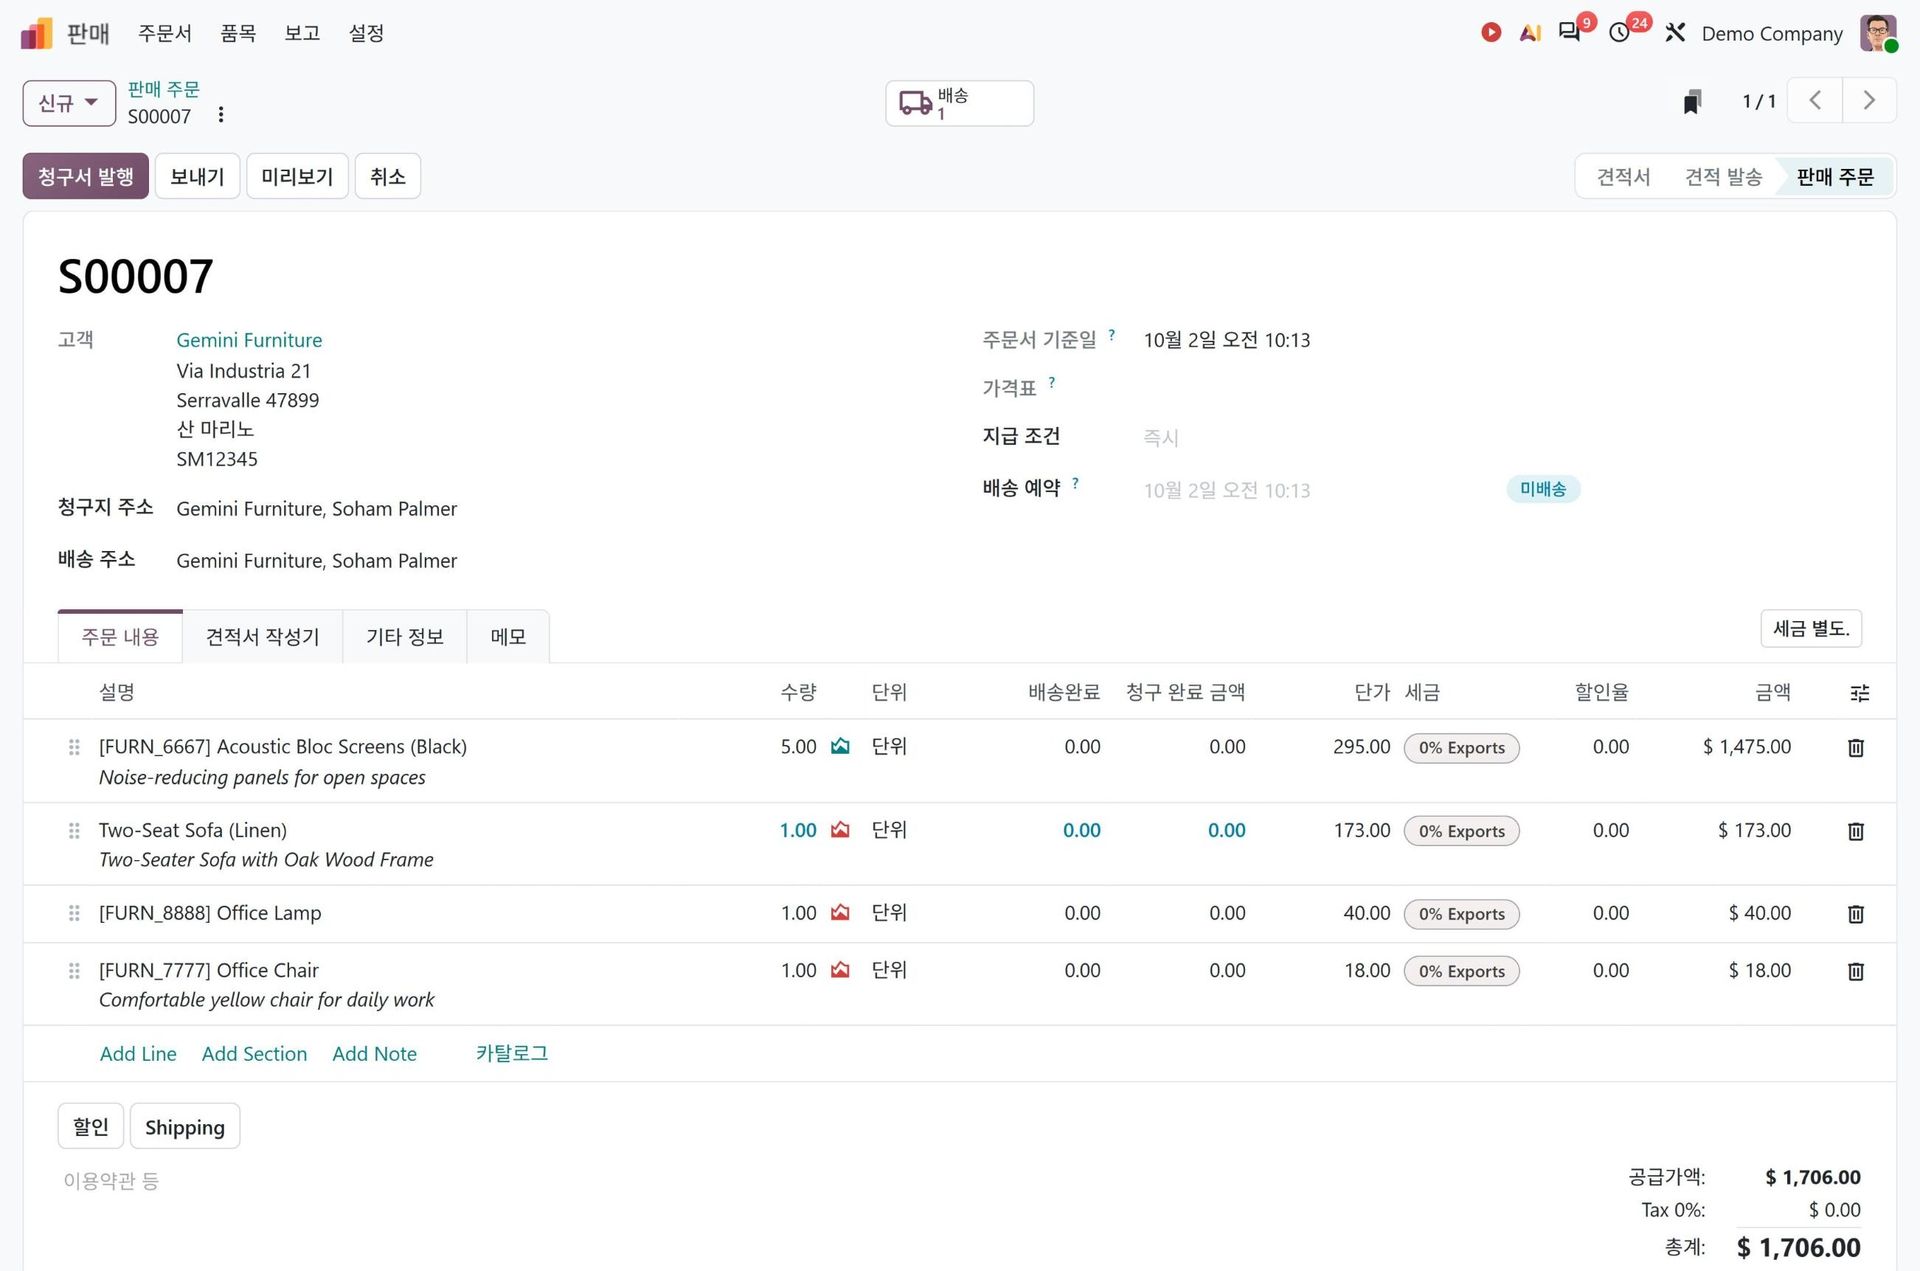Viewport: 1920px width, 1271px height.
Task: Open the user avatar menu
Action: tap(1878, 33)
